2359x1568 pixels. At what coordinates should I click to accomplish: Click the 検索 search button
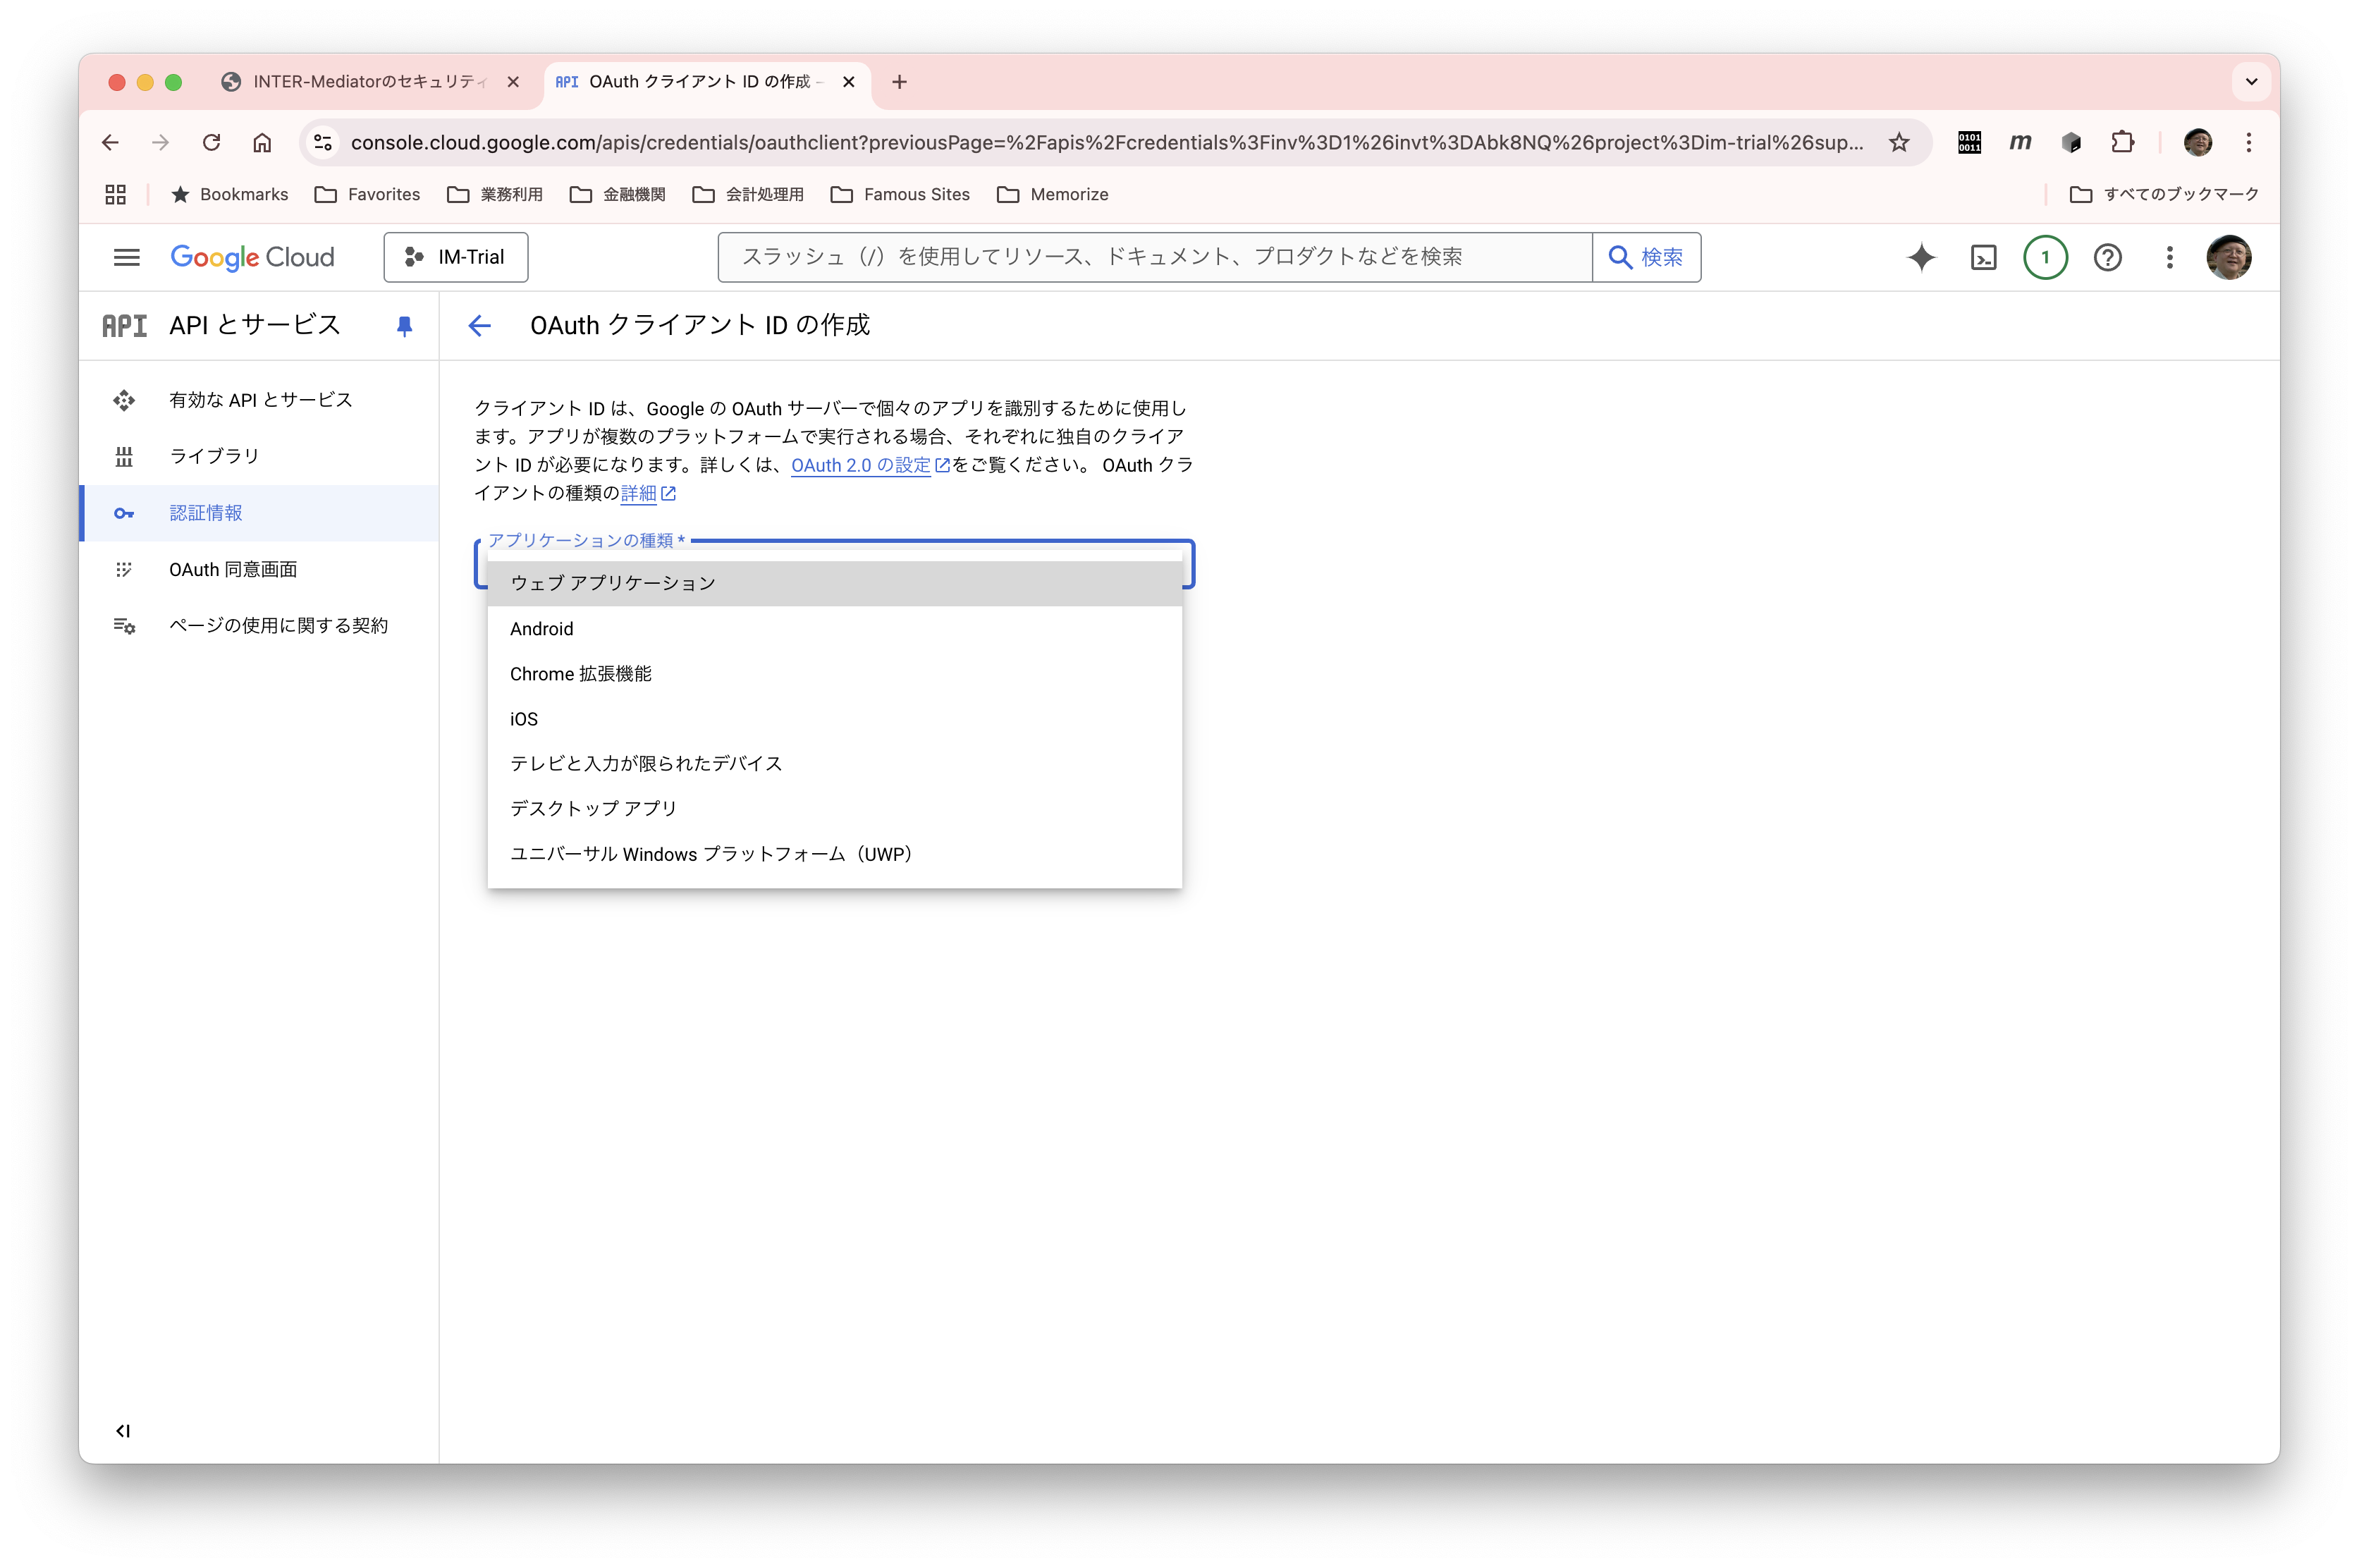1646,257
